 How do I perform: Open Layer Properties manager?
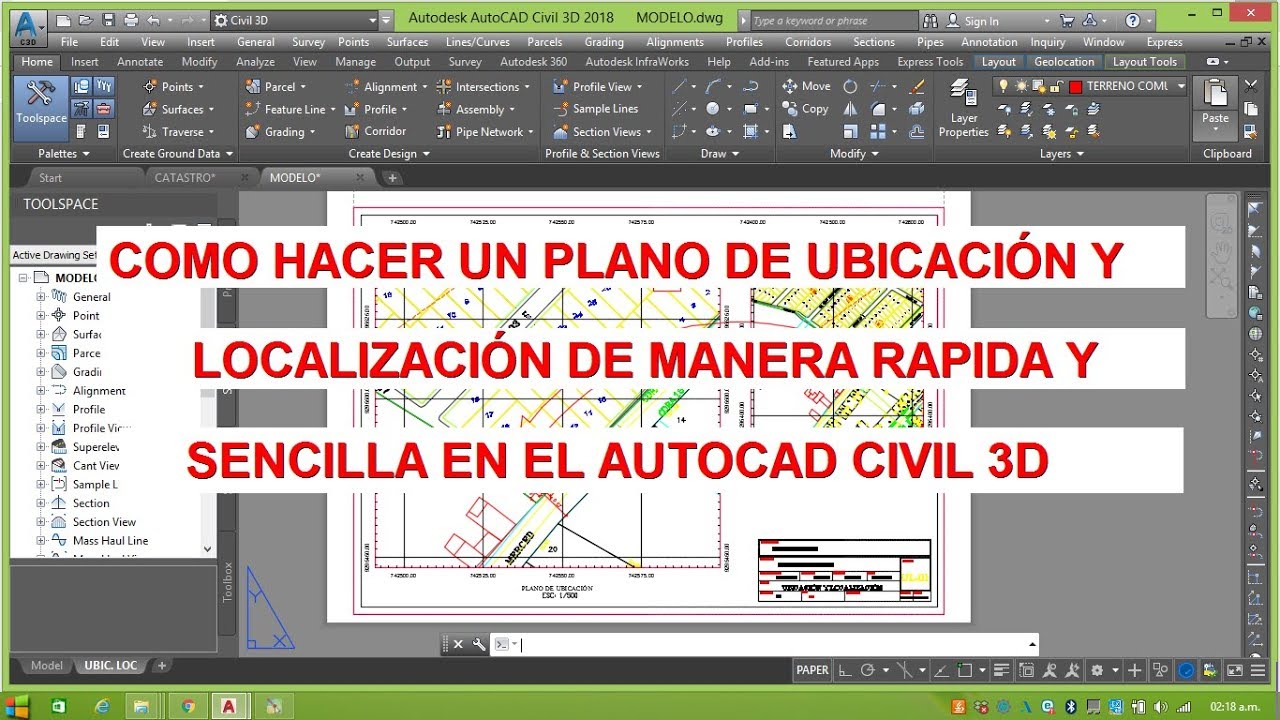pyautogui.click(x=964, y=110)
